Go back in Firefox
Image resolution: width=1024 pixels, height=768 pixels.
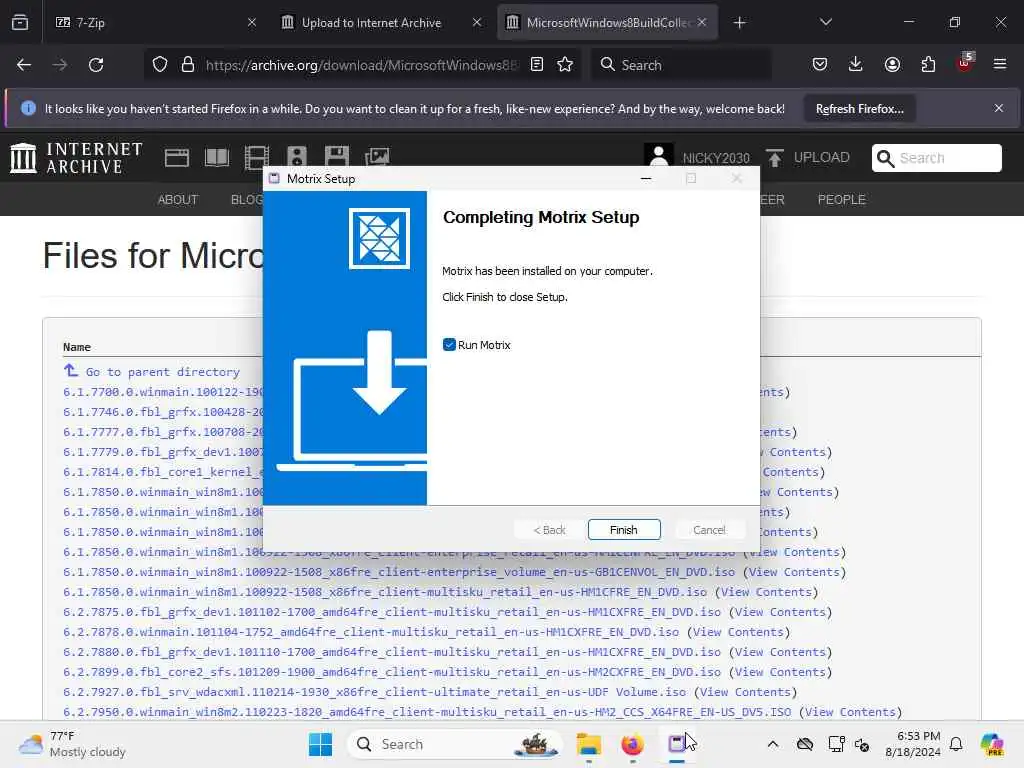point(24,65)
